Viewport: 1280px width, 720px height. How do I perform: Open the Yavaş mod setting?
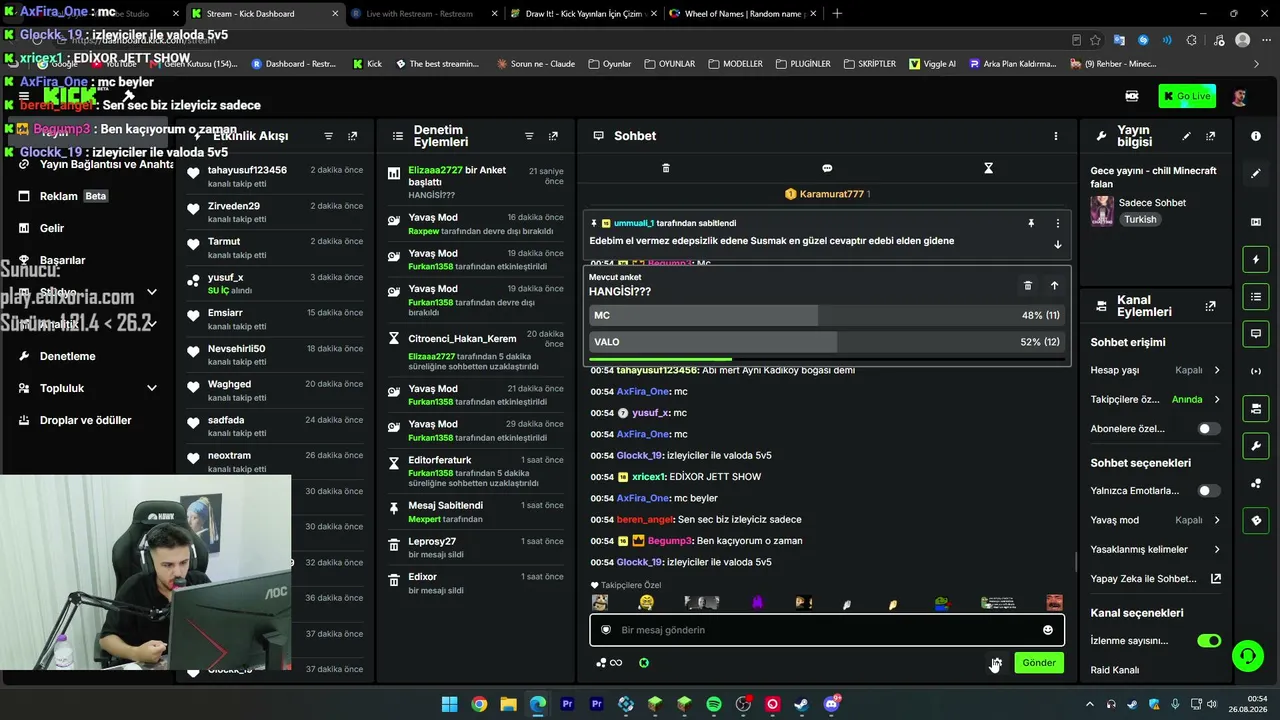pos(1155,520)
